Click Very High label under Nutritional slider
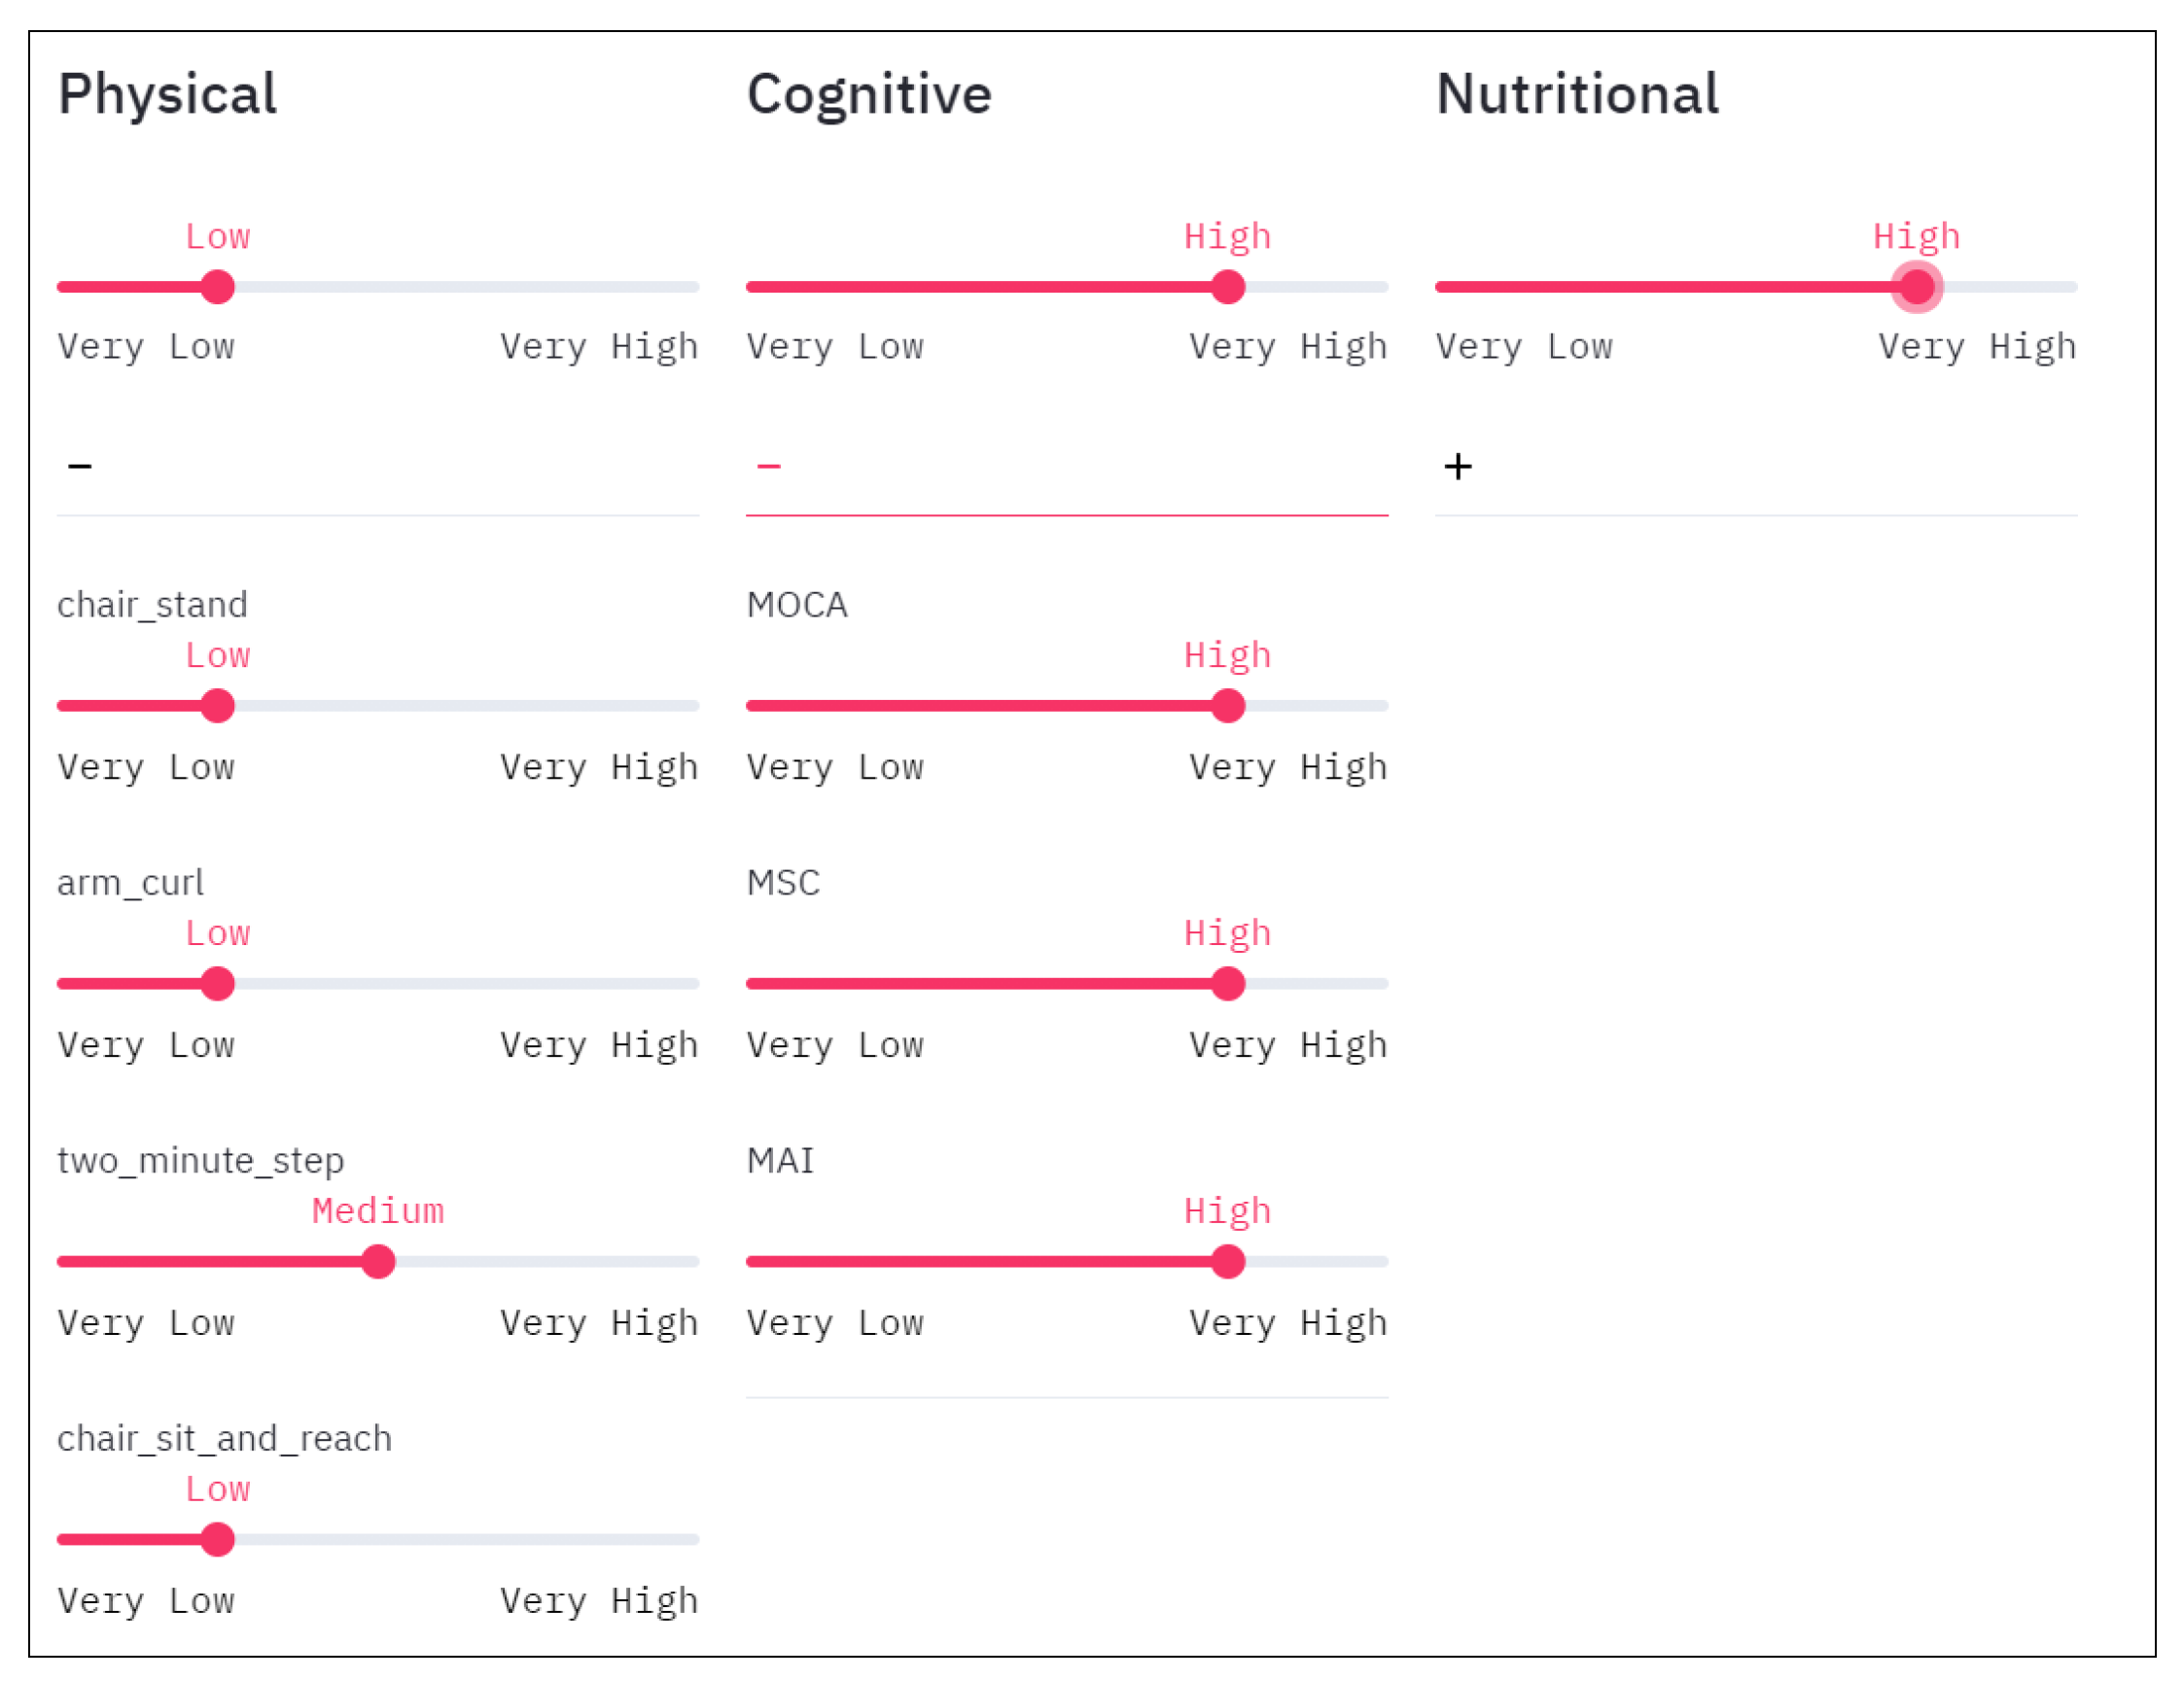Image resolution: width=2184 pixels, height=1681 pixels. (x=1977, y=347)
